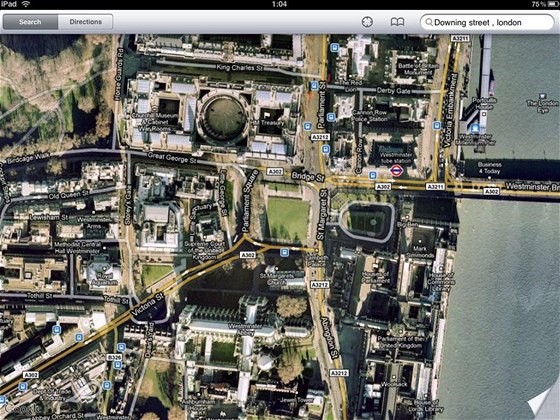Tap the 'Business 4 Today' label
Screen dimensions: 560x420
tap(490, 168)
